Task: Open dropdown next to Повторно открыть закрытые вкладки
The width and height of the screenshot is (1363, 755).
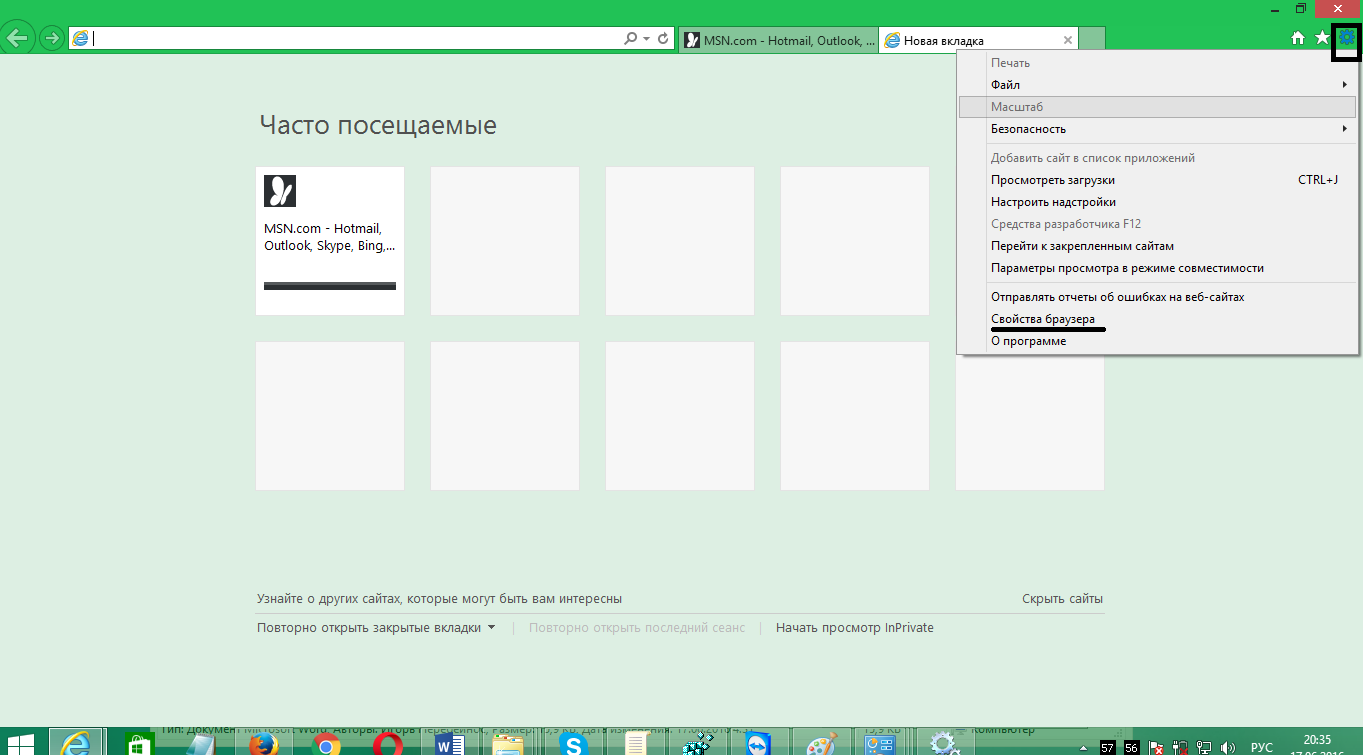Action: pyautogui.click(x=491, y=628)
